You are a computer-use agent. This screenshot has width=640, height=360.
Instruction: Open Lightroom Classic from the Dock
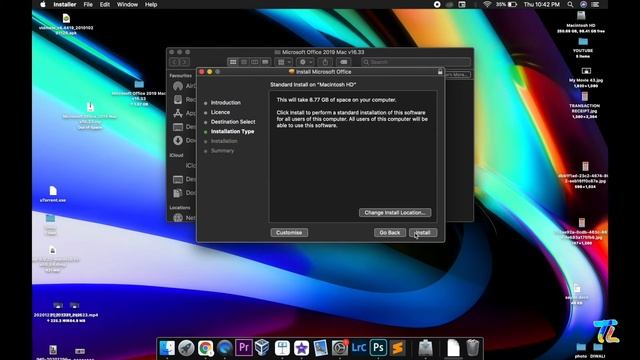359,348
